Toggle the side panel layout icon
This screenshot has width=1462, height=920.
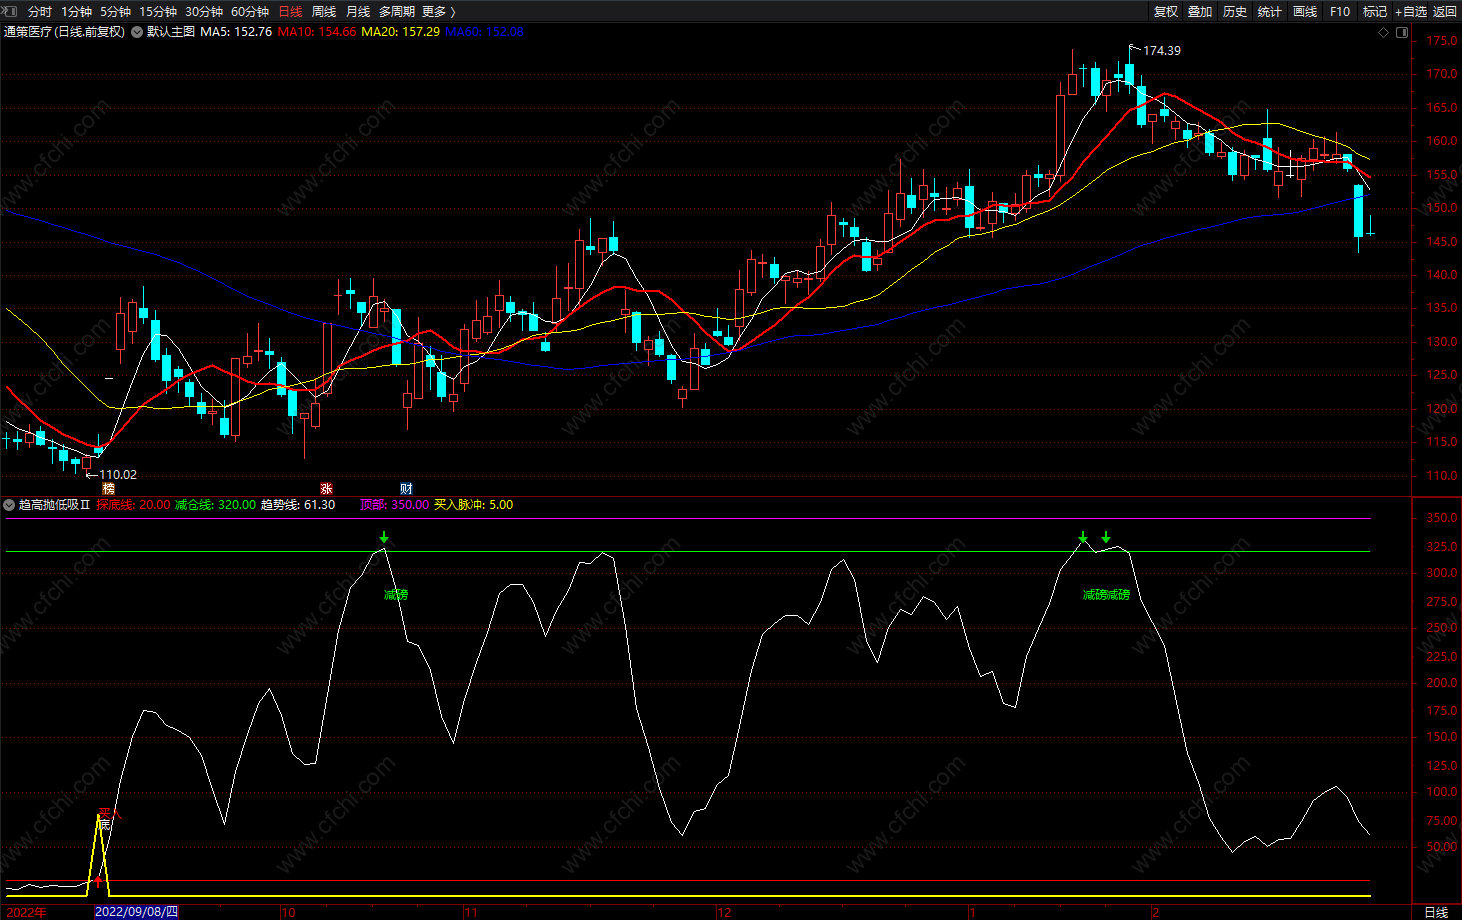click(1402, 32)
